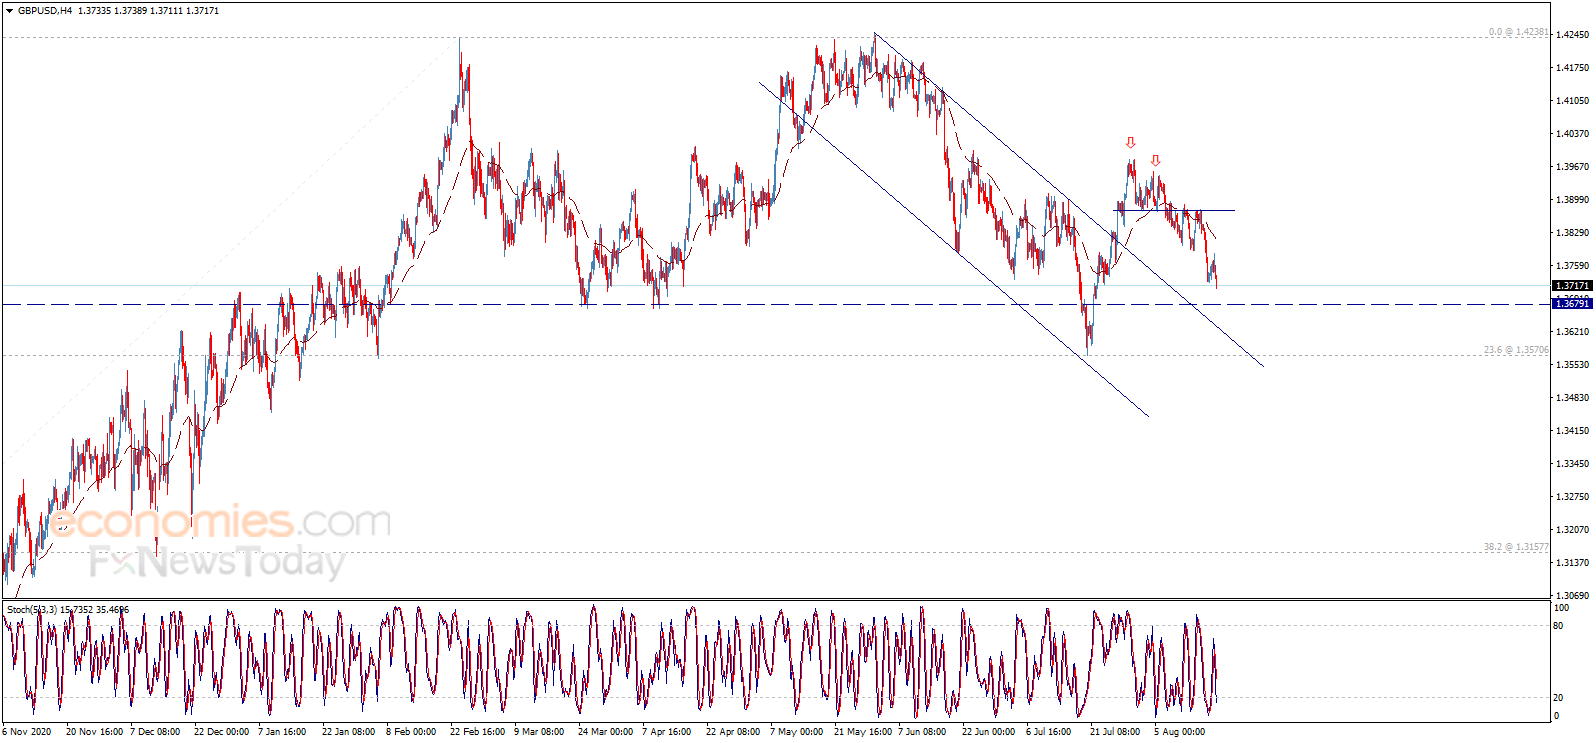Select the second red down-arrow marker
1596x743 pixels.
click(1156, 160)
